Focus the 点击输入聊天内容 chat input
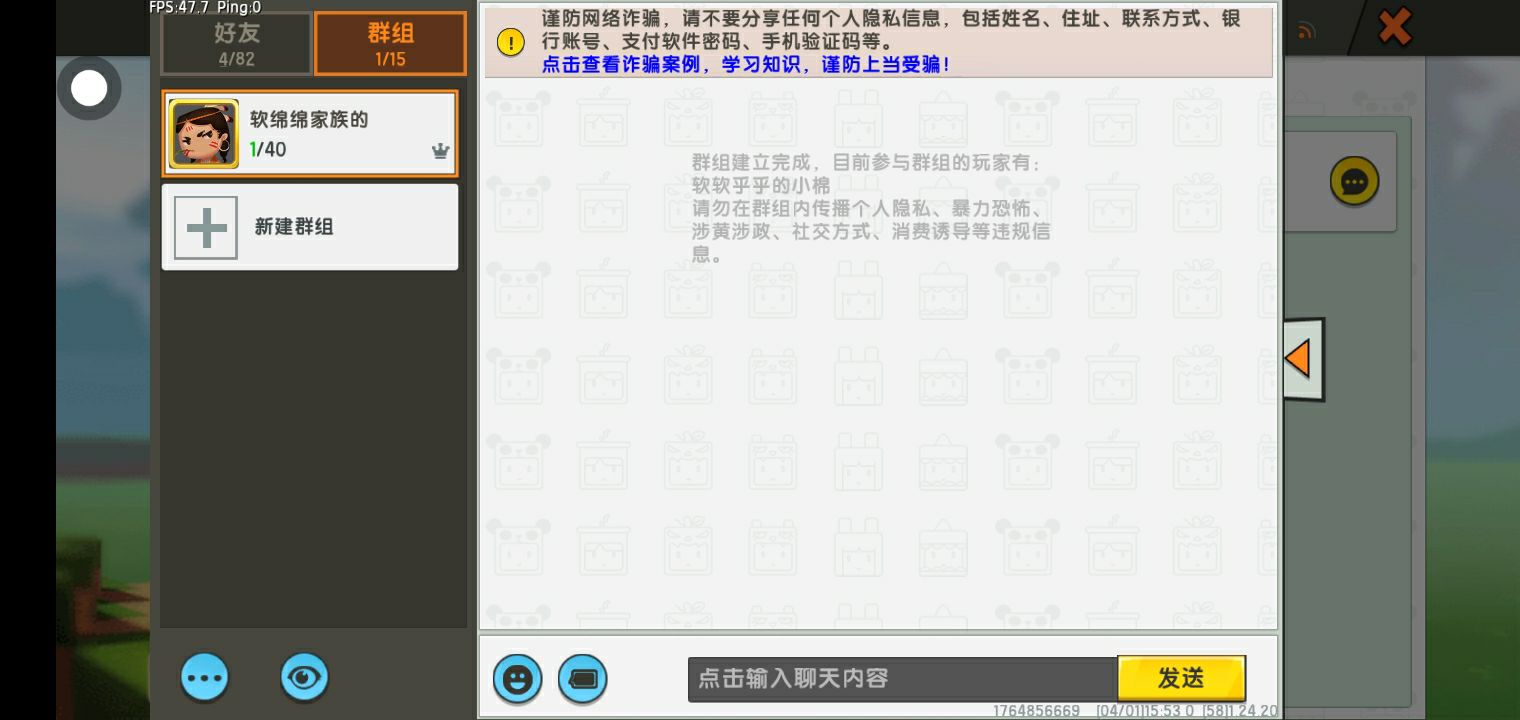1520x720 pixels. (900, 679)
